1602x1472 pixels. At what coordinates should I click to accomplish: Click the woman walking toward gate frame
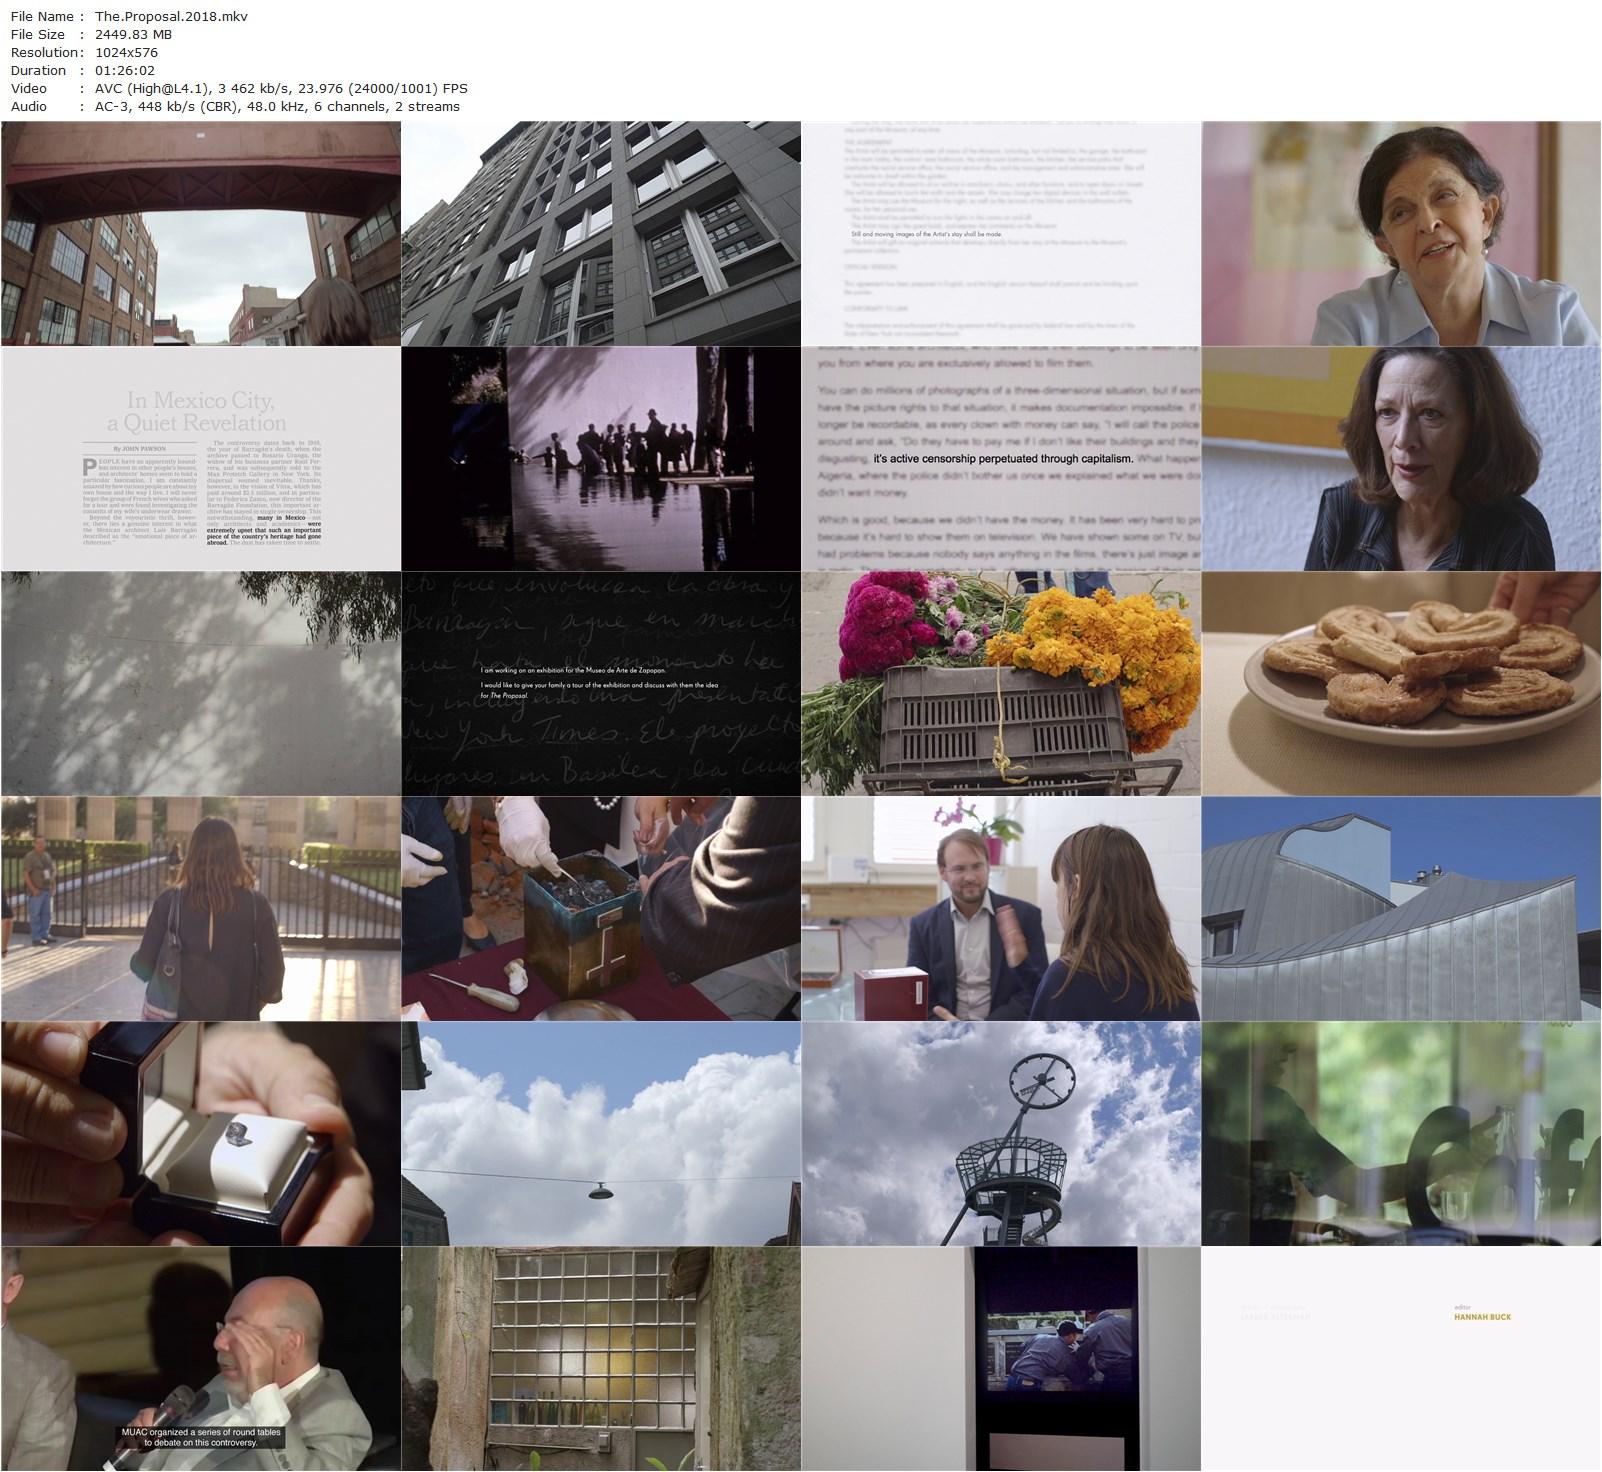tap(201, 909)
